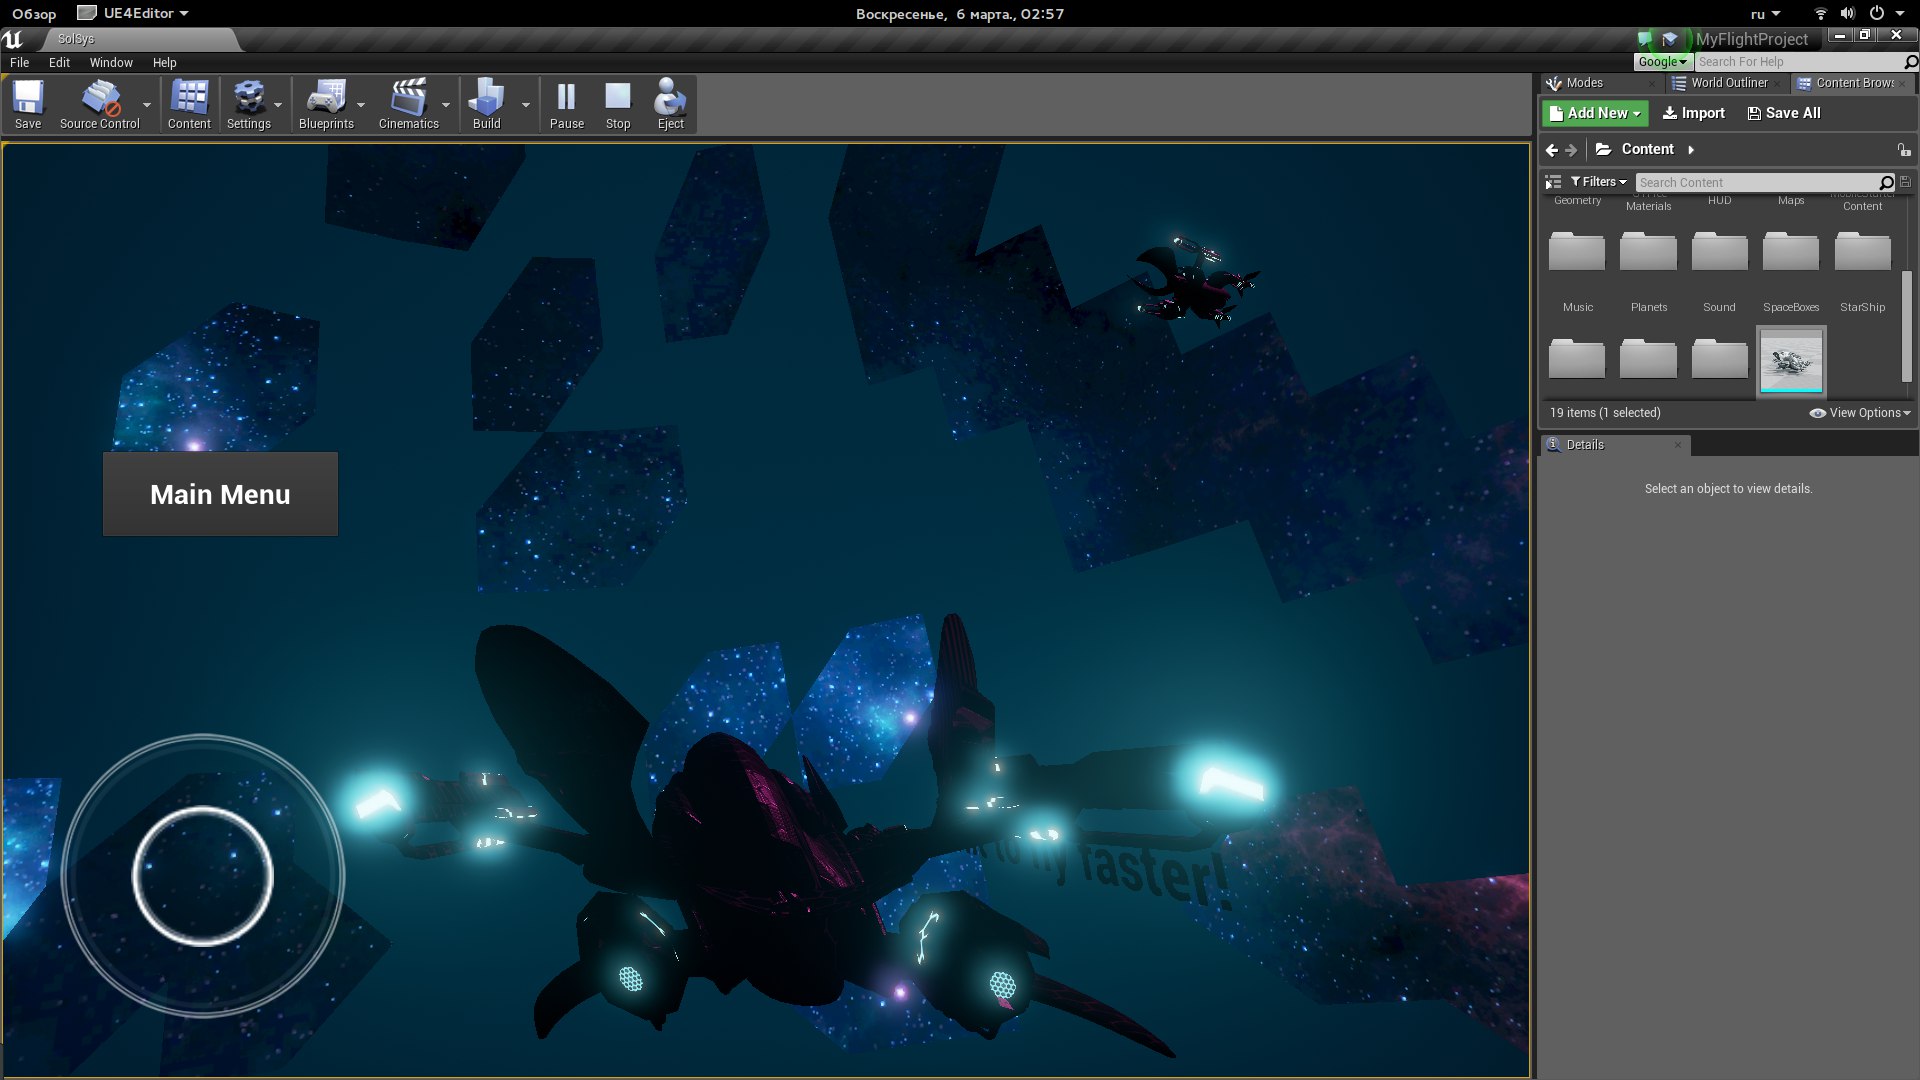
Task: Open the Window menu
Action: (x=111, y=62)
